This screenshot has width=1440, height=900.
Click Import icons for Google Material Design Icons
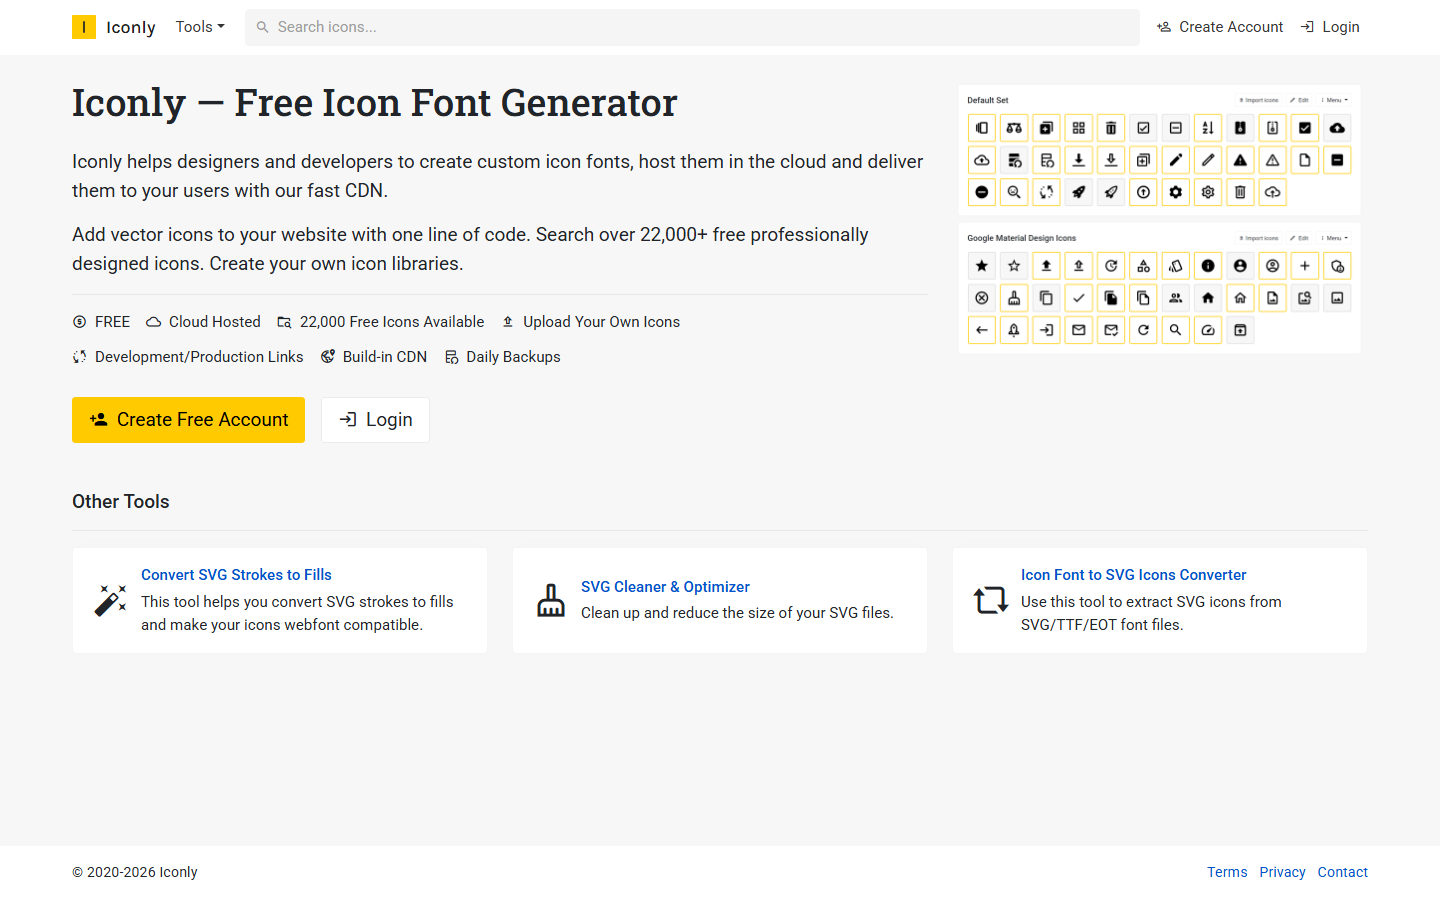(x=1260, y=237)
